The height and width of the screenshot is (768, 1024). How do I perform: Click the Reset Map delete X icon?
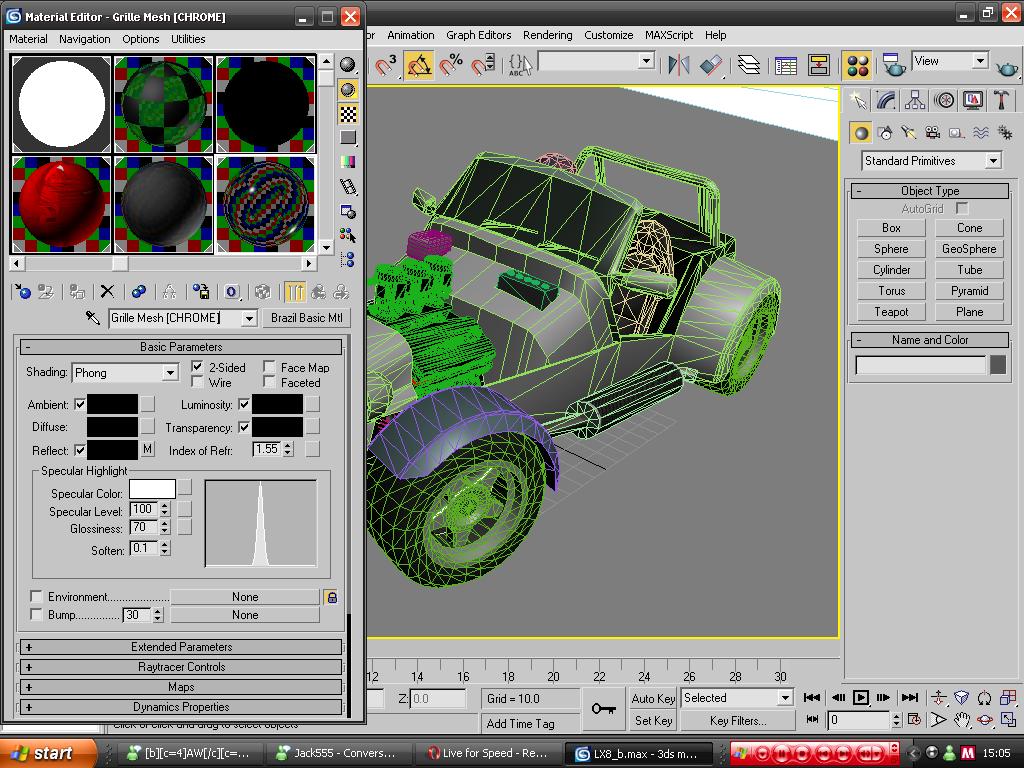[107, 291]
